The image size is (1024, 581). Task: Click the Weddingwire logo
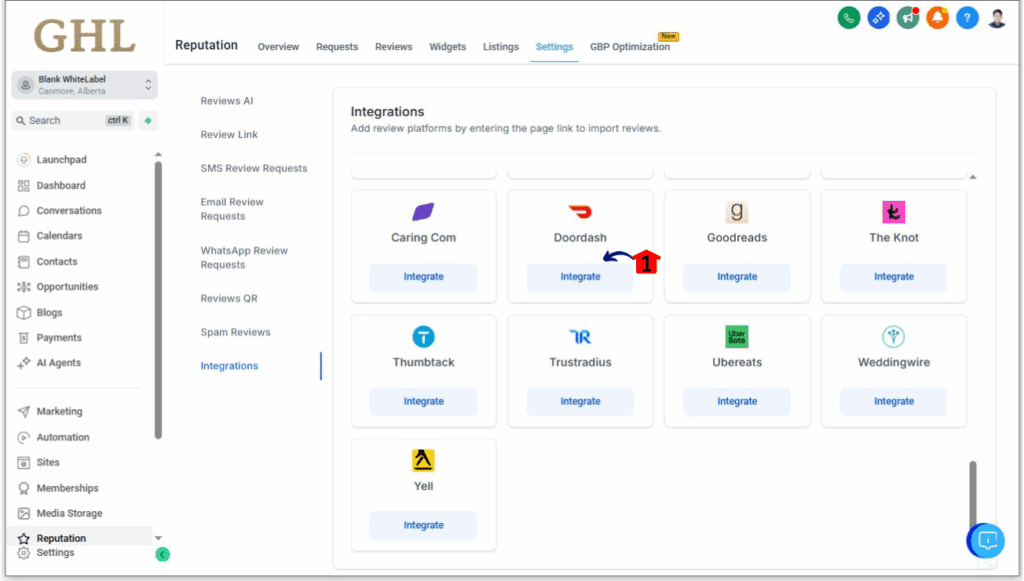893,337
